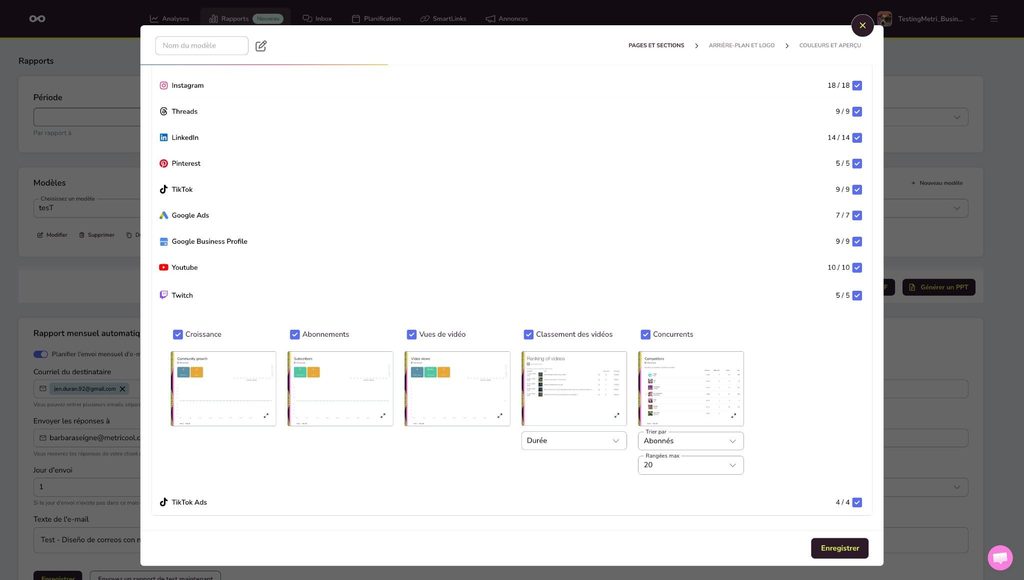Click the Enregistrer button in the dialog
The height and width of the screenshot is (580, 1024).
point(839,549)
